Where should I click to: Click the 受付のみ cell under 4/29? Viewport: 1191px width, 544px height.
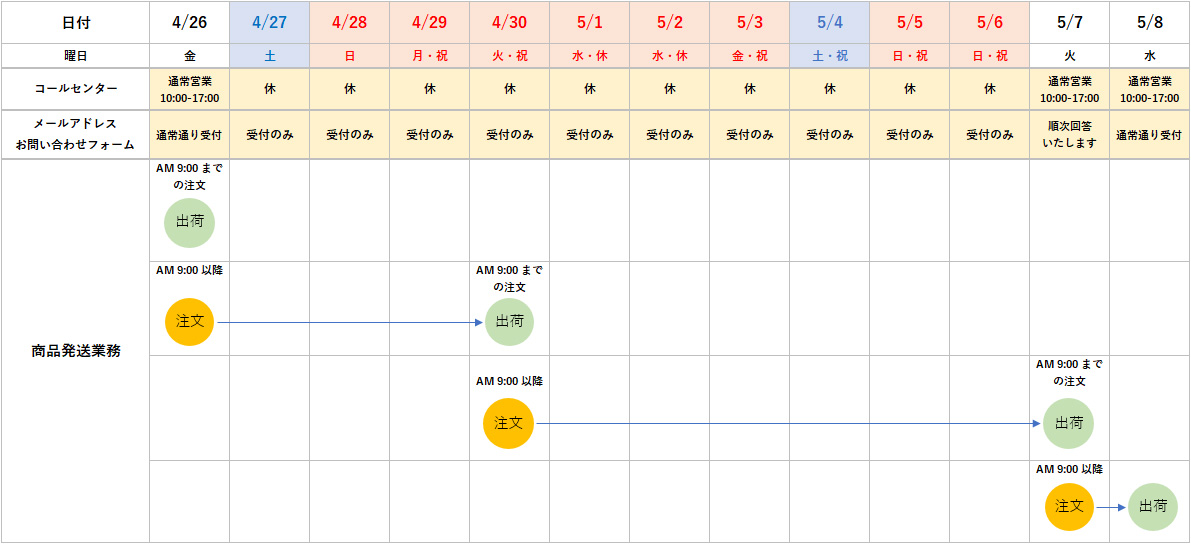point(429,134)
